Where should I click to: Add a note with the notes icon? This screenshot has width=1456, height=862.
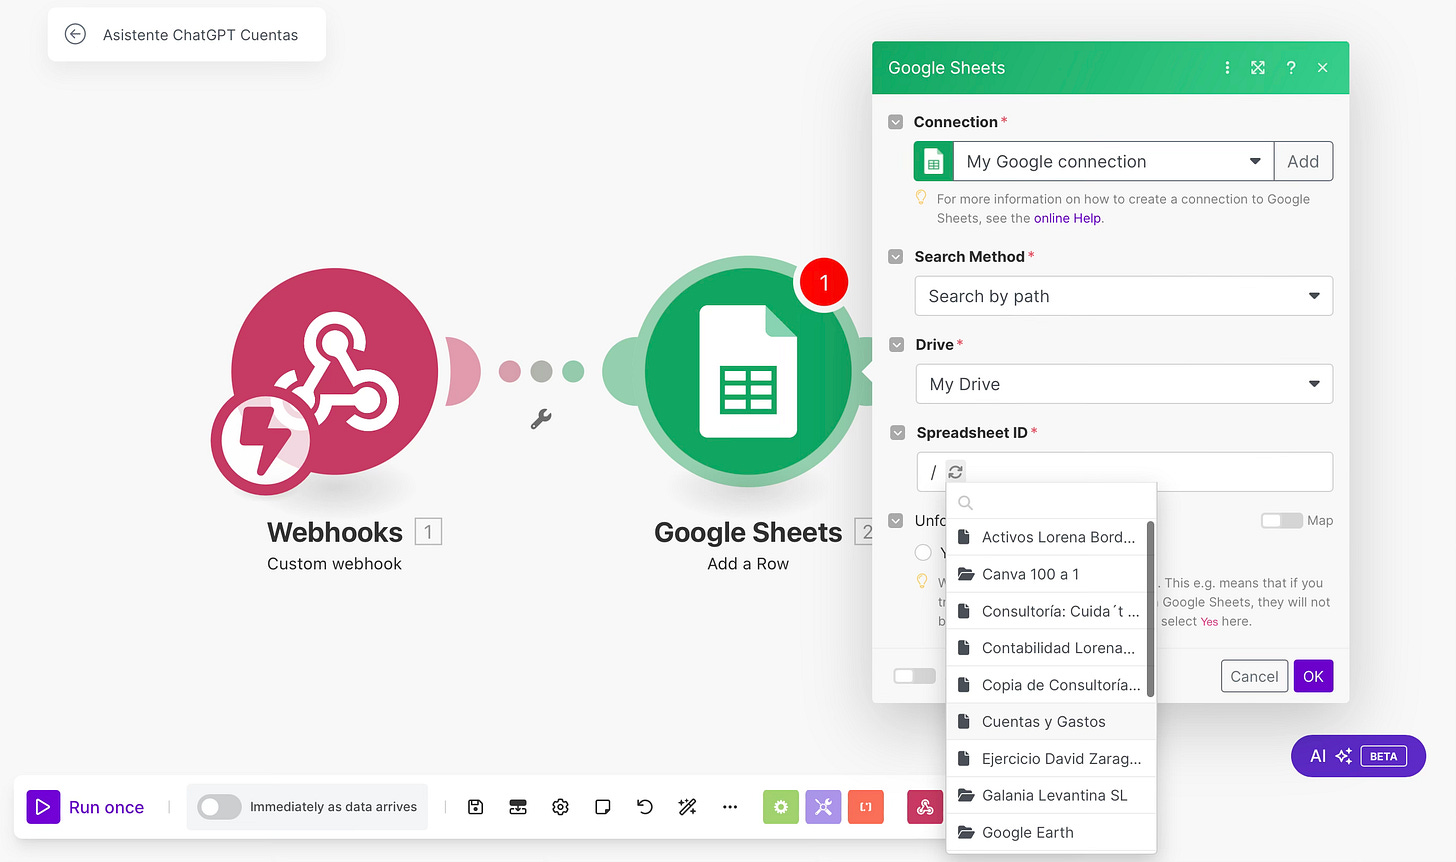pos(602,807)
